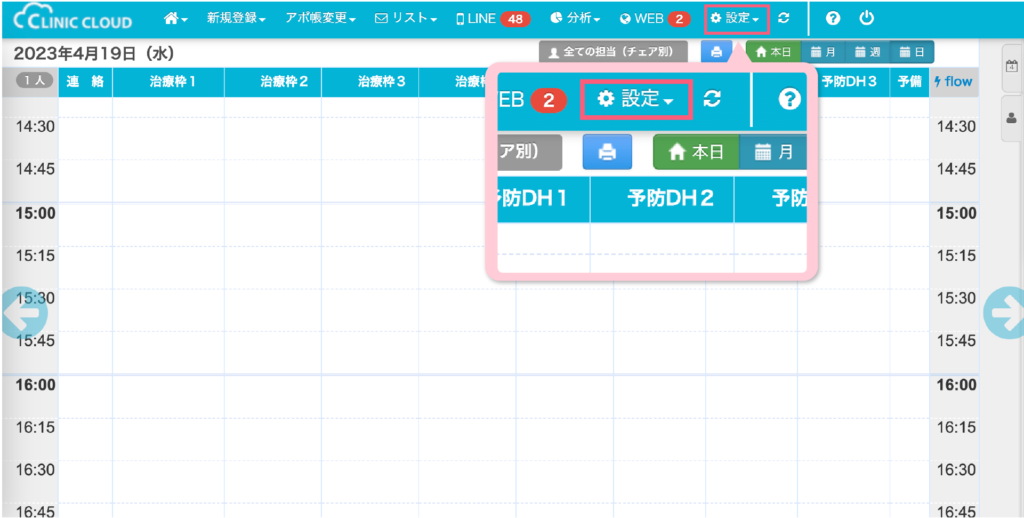Go to next day with right arrow
Screen dimensions: 1024x518
[1003, 313]
